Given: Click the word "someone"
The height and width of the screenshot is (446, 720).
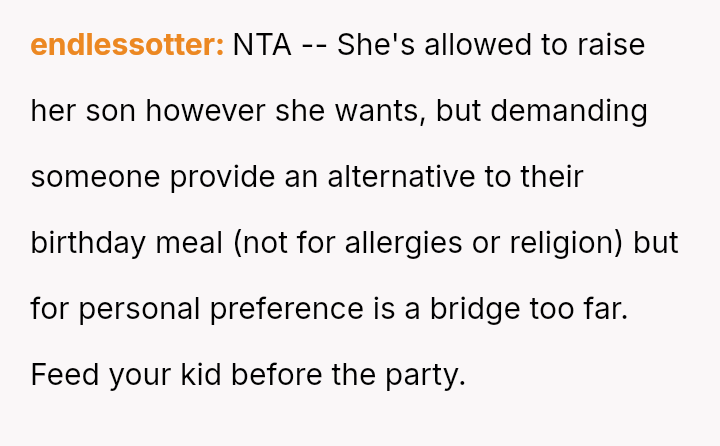Looking at the screenshot, I should (x=95, y=178).
